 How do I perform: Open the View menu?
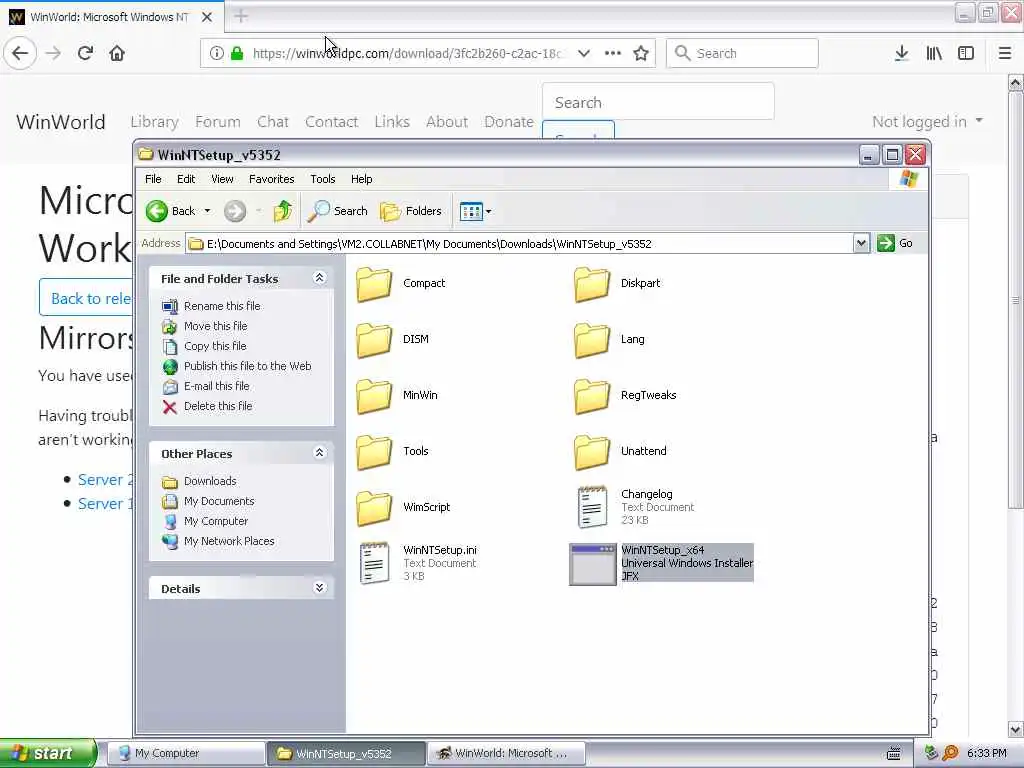click(222, 179)
